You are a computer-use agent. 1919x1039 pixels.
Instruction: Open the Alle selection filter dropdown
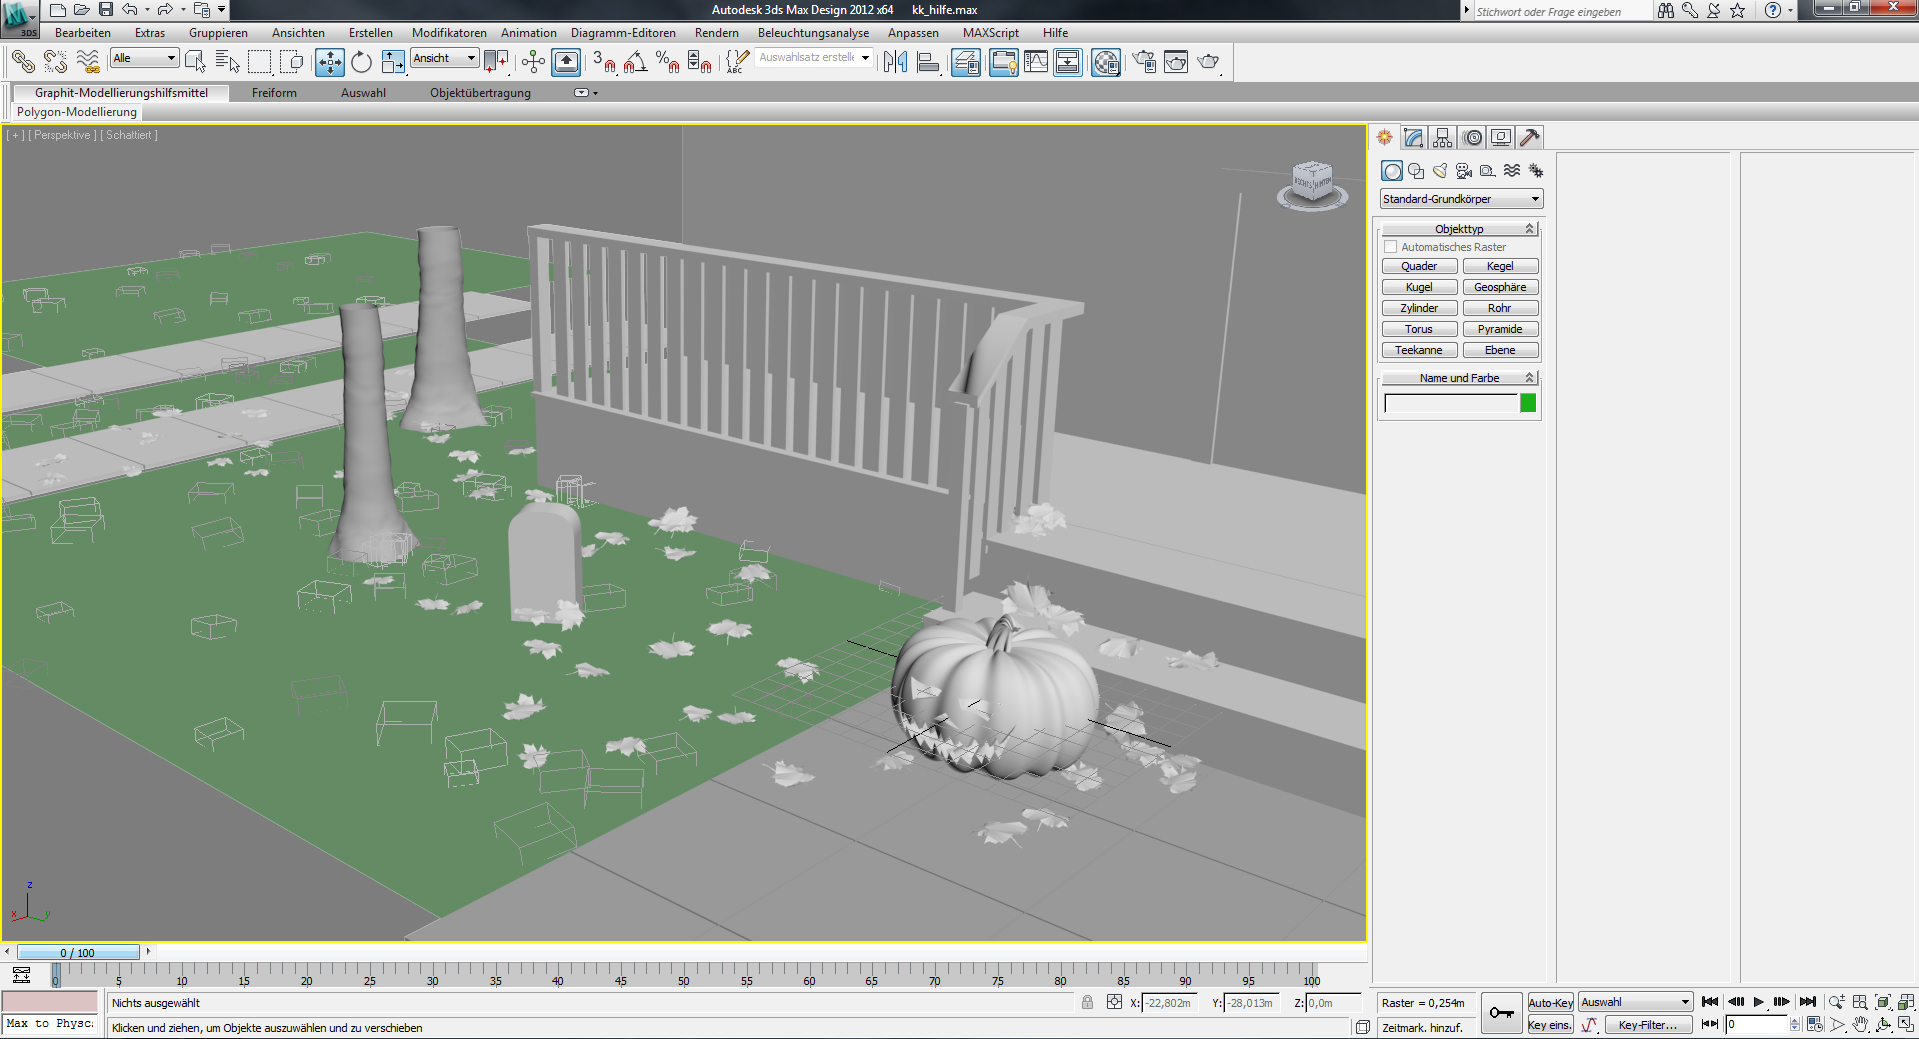(x=144, y=58)
